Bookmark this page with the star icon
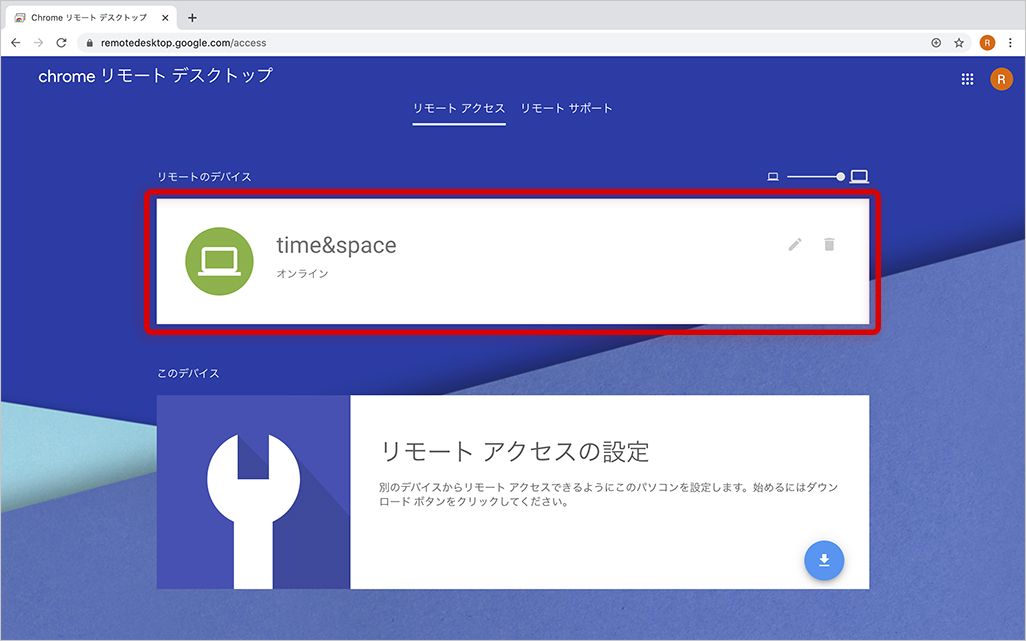Viewport: 1026px width, 641px height. coord(959,43)
